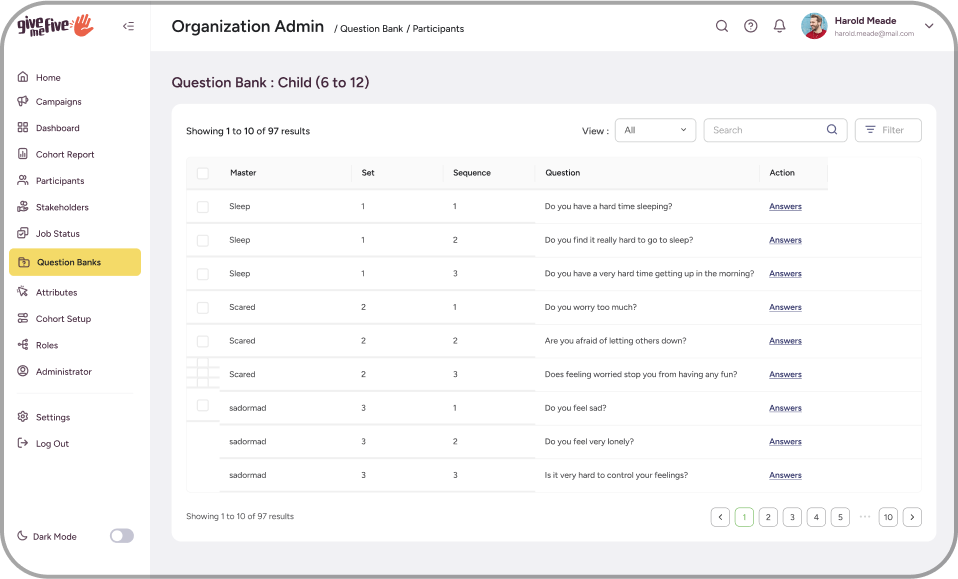Open Answers link for 'Do you feel sad?'

pos(785,408)
